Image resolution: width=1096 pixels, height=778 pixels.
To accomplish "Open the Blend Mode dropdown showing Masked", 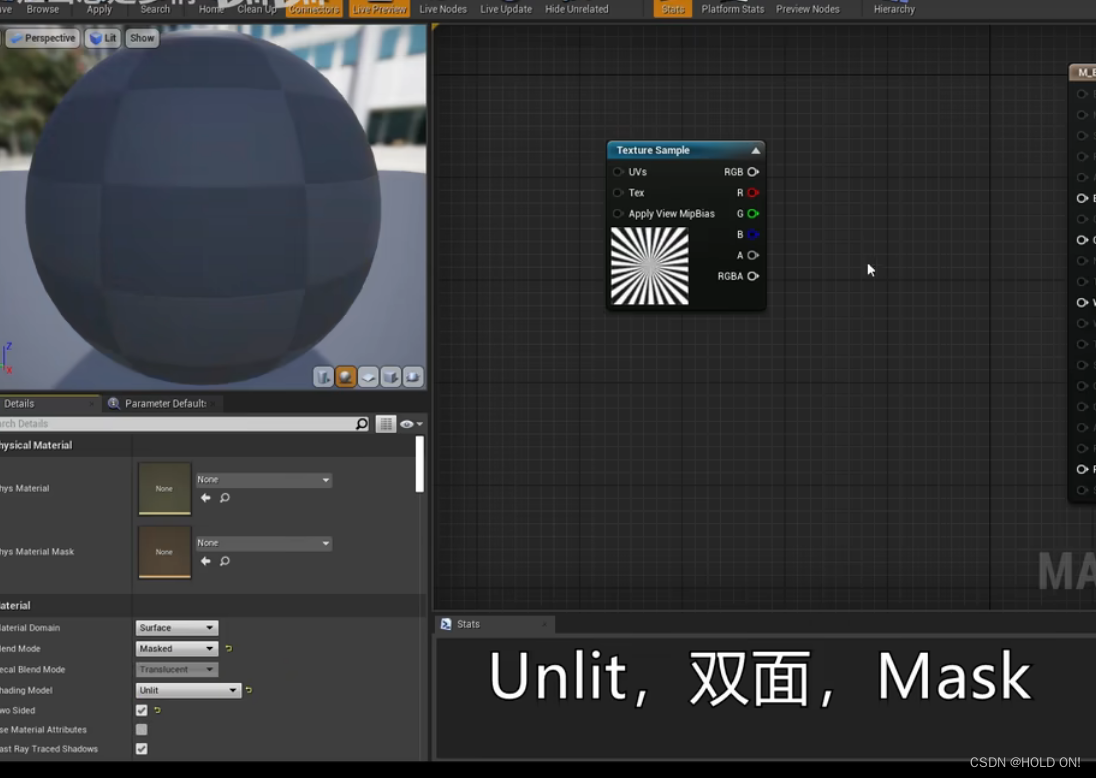I will tap(176, 648).
